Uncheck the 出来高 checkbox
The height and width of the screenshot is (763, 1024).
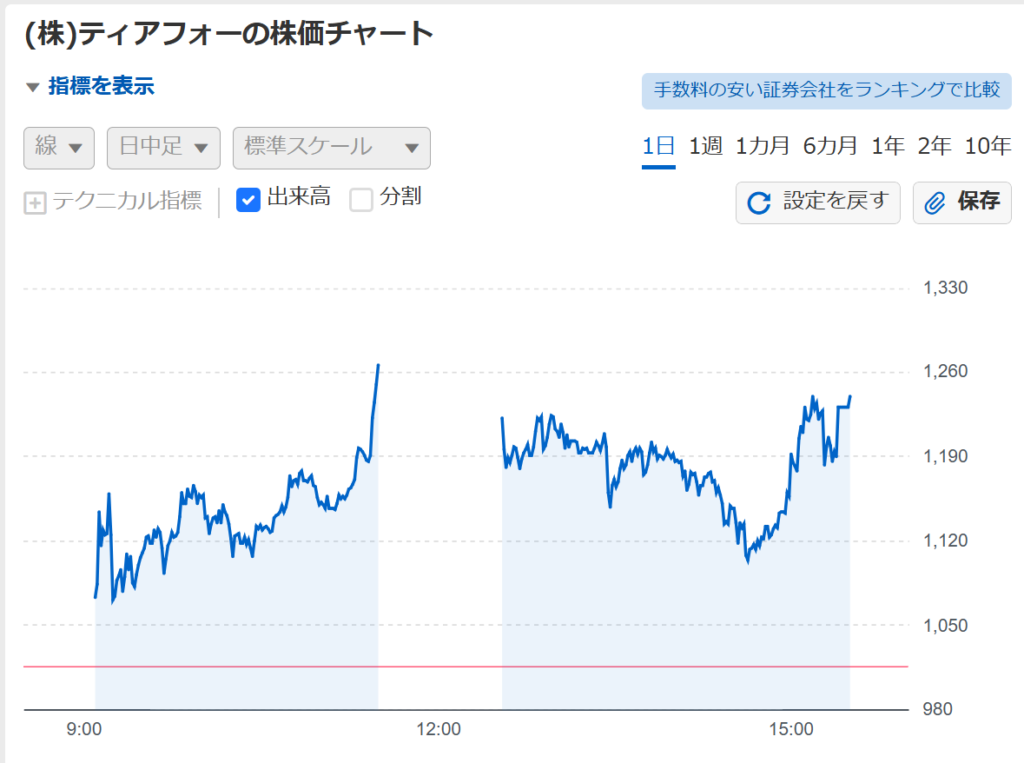248,200
